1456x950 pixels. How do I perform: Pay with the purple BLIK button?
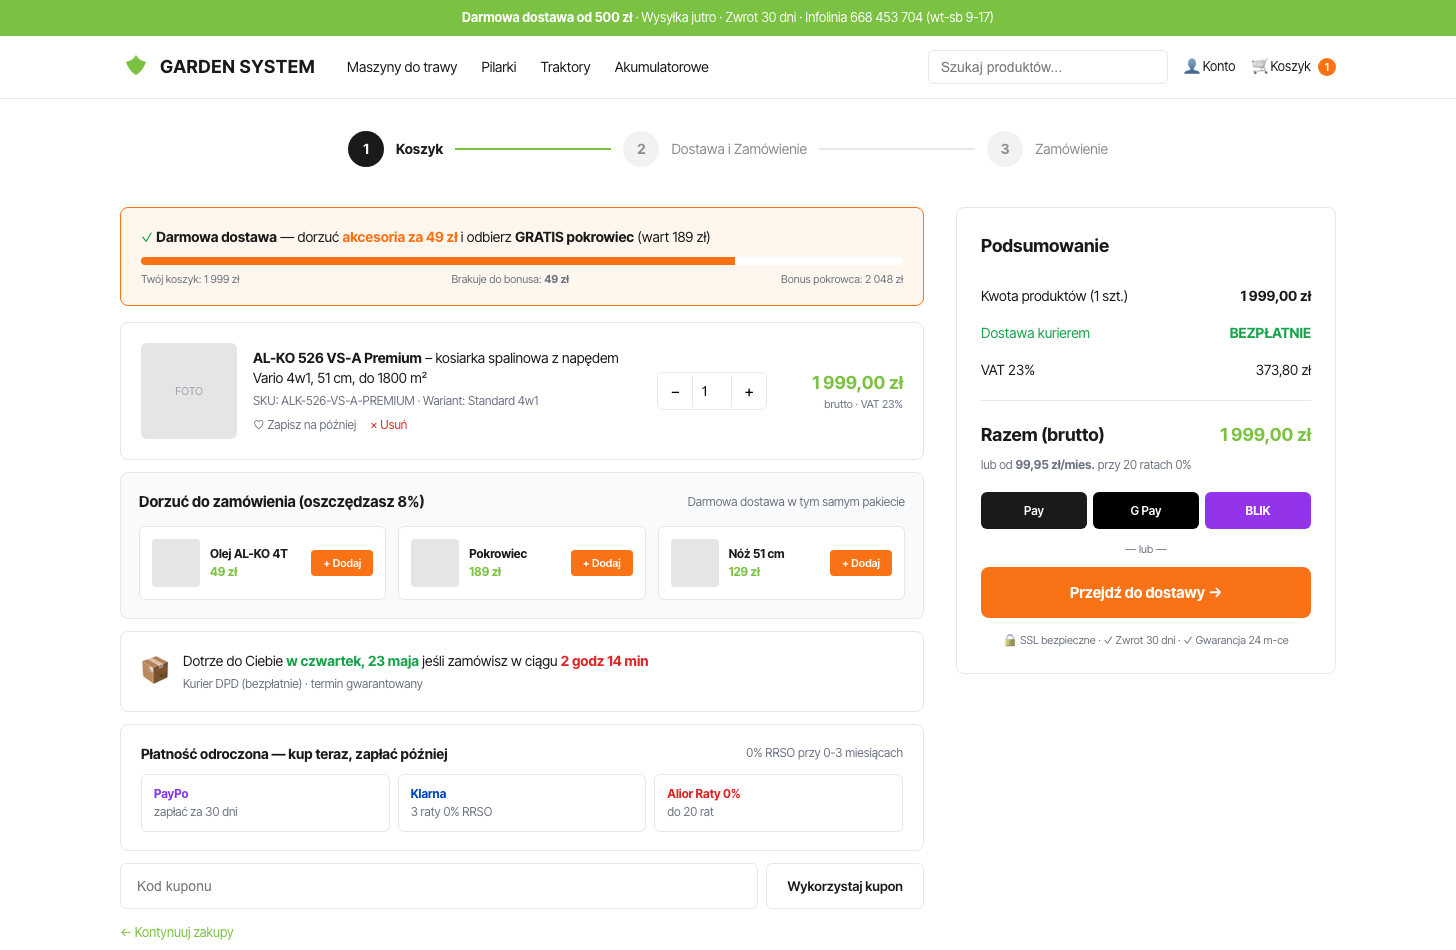(x=1258, y=510)
